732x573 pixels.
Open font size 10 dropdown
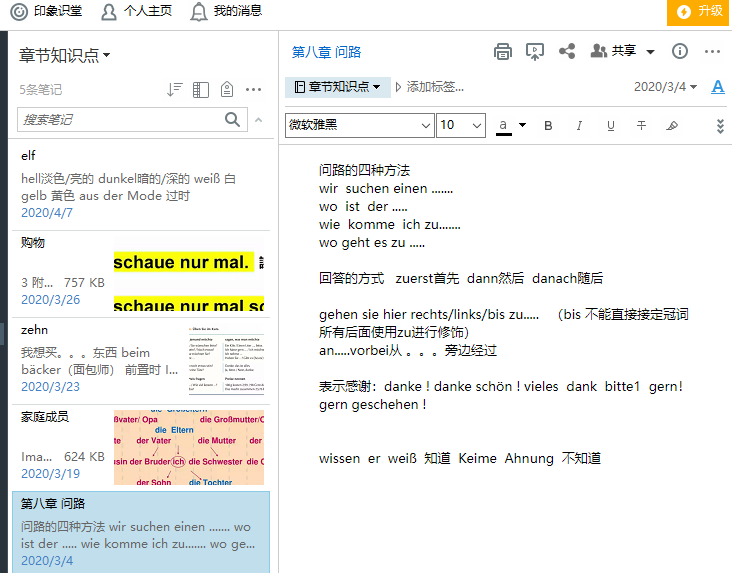461,125
